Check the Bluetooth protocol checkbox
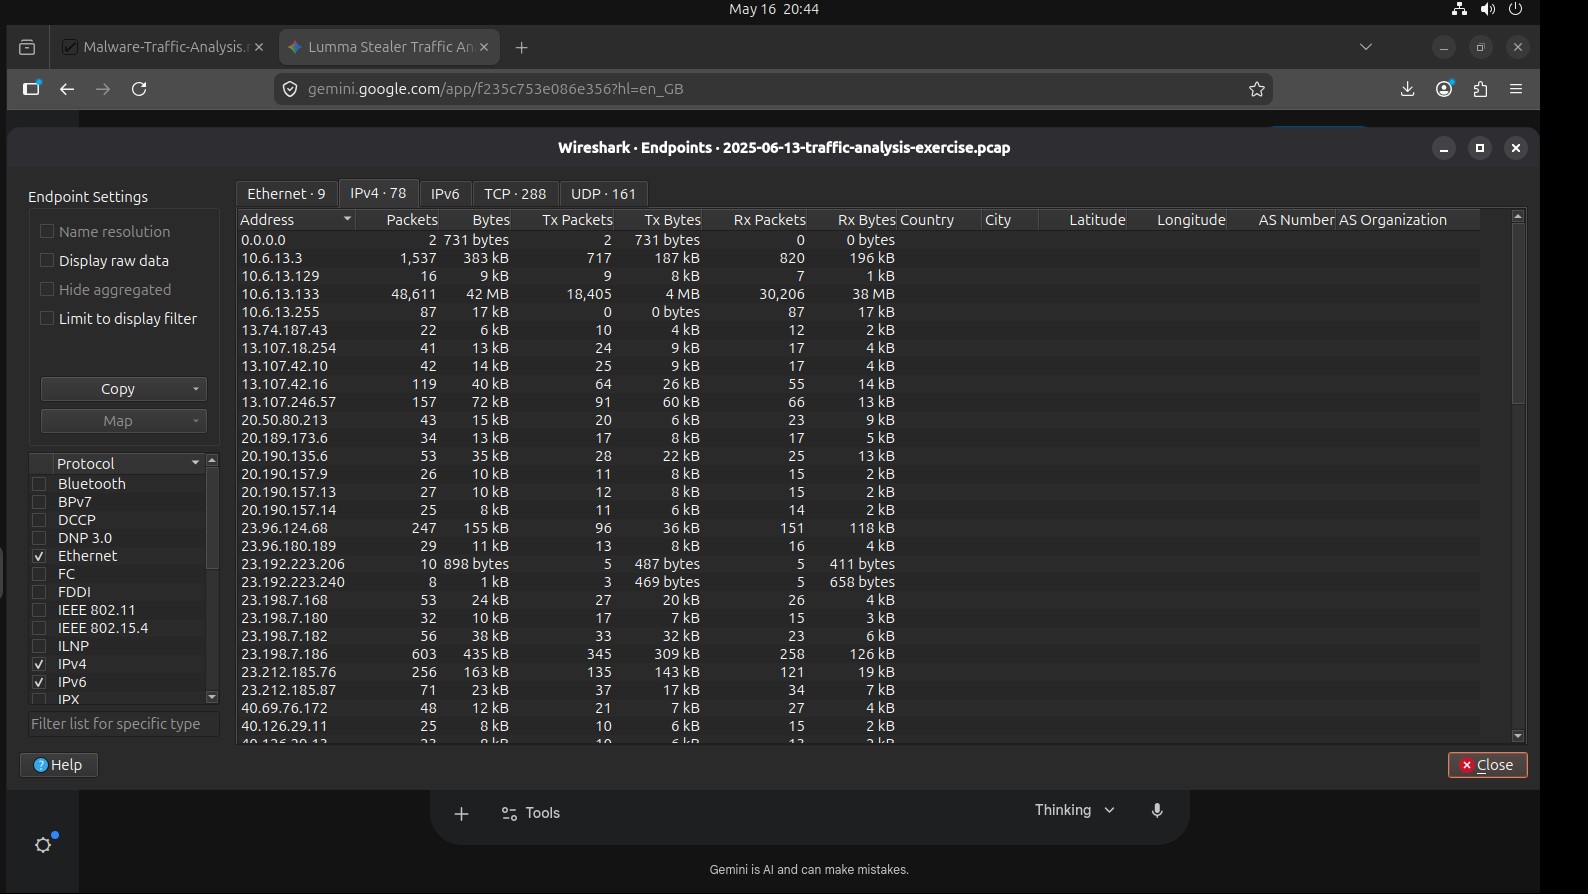 coord(40,484)
